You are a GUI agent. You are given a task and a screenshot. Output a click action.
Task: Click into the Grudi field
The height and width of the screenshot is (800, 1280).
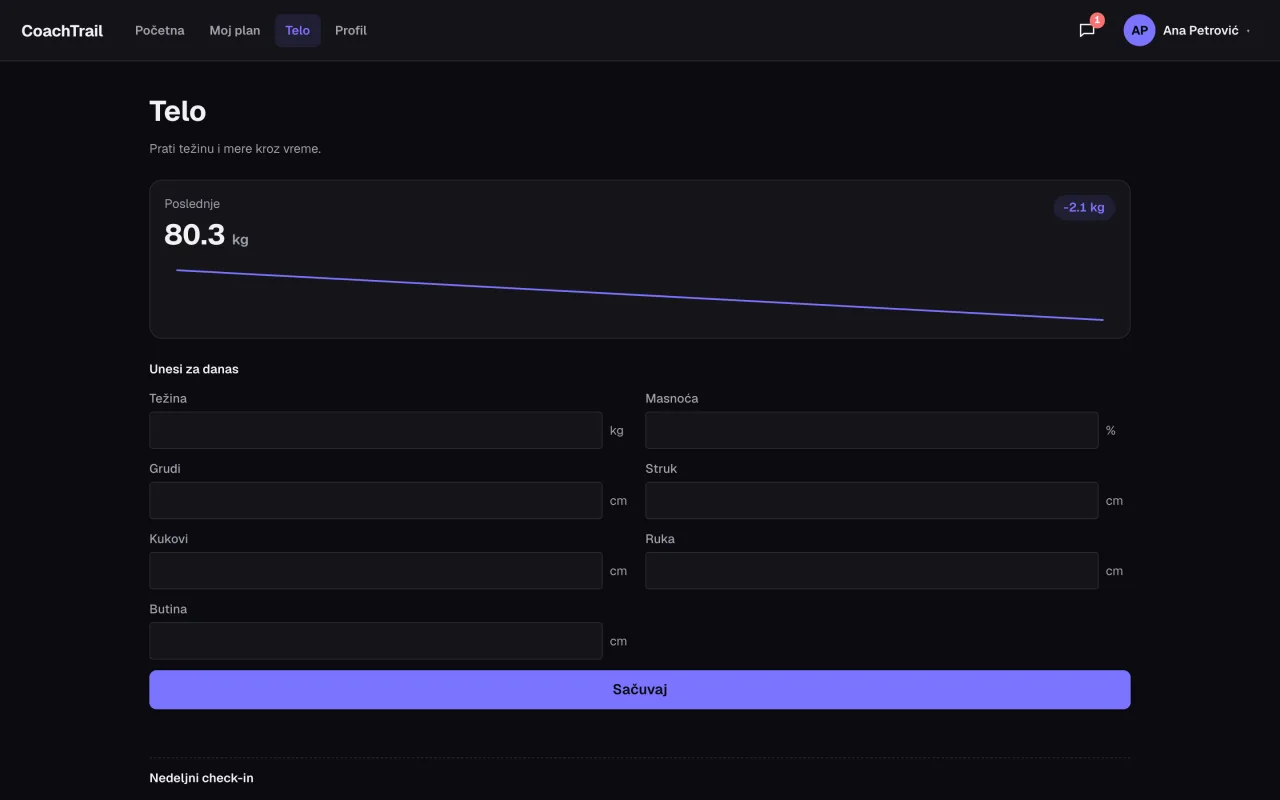[x=376, y=500]
